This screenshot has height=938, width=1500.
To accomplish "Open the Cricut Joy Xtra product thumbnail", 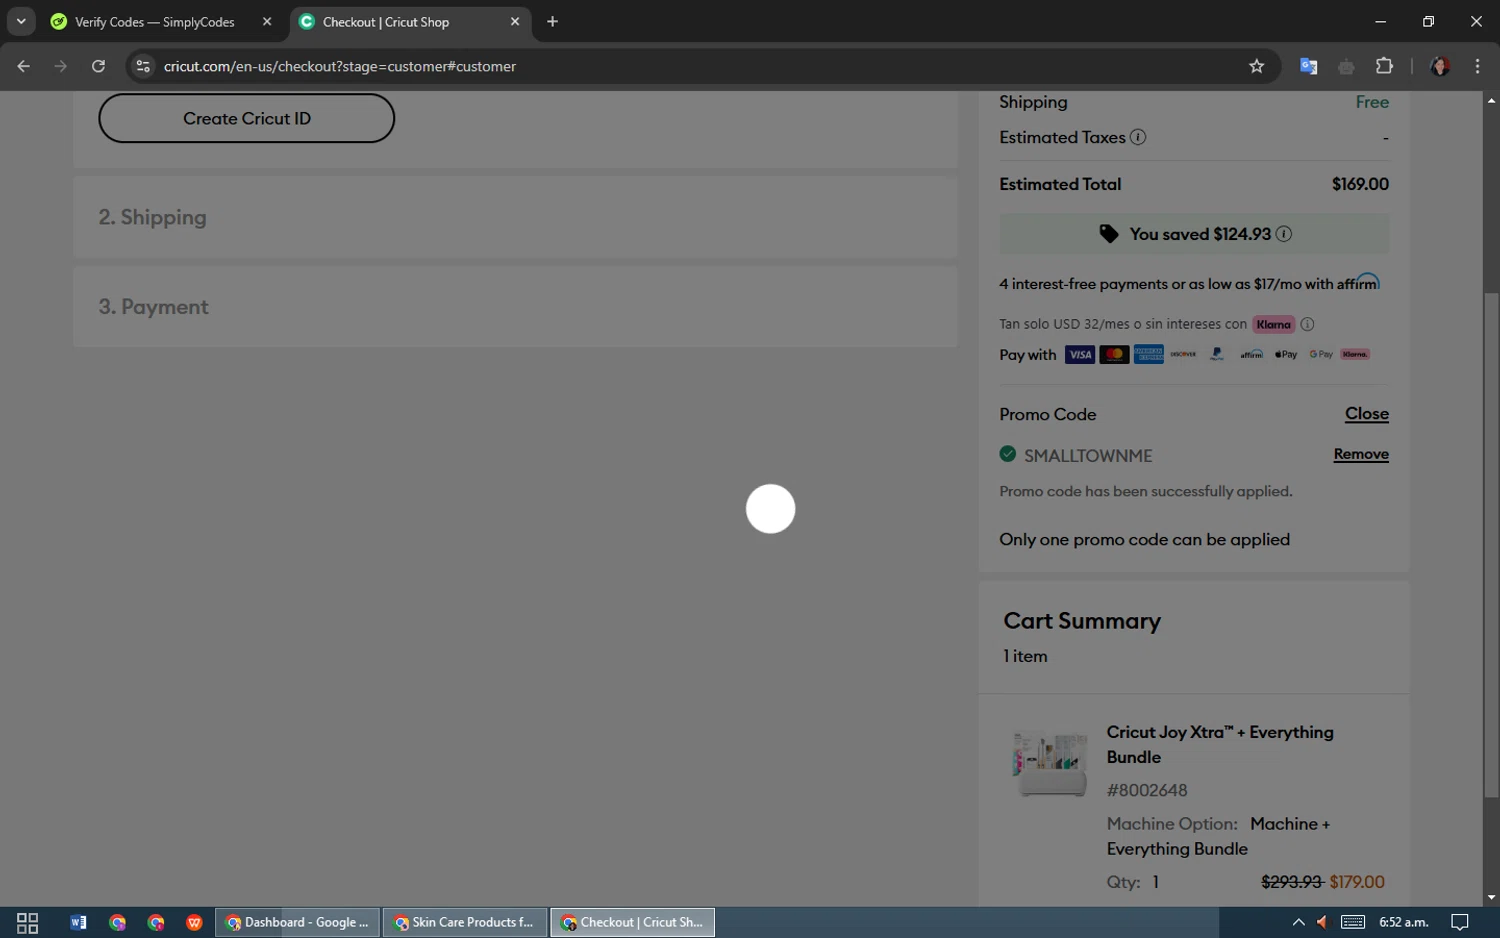I will point(1050,763).
